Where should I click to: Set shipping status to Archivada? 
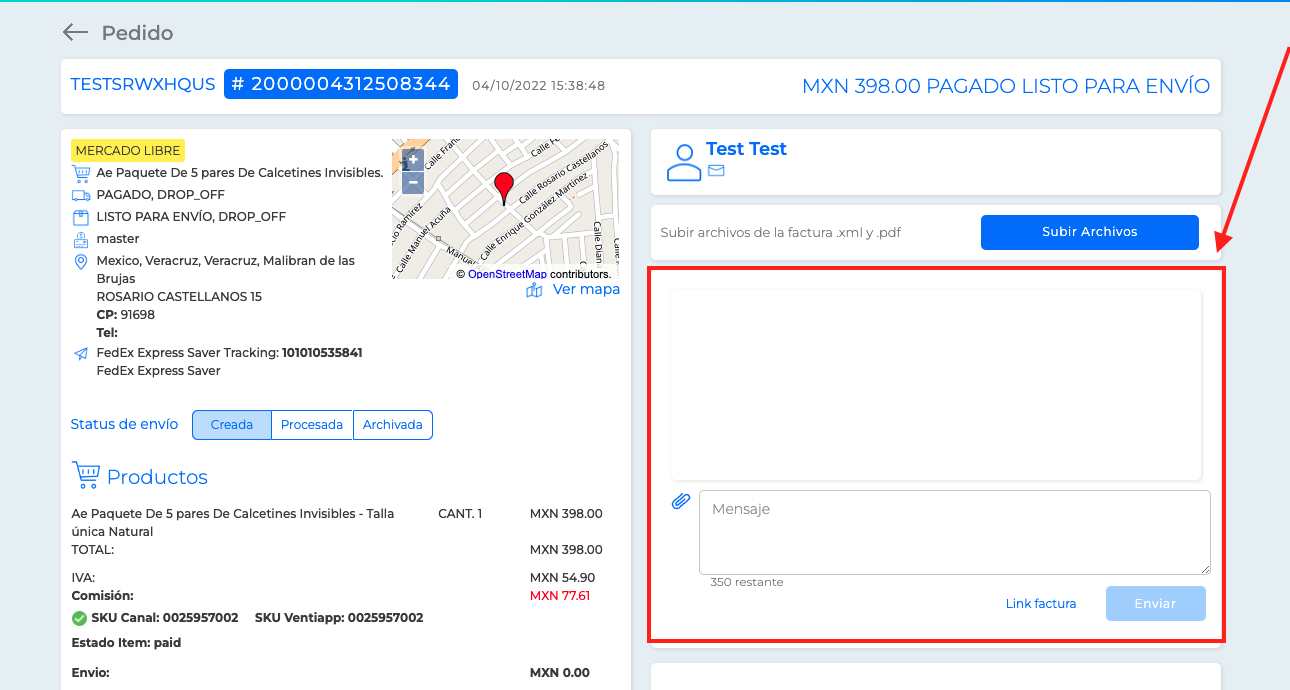pyautogui.click(x=393, y=425)
